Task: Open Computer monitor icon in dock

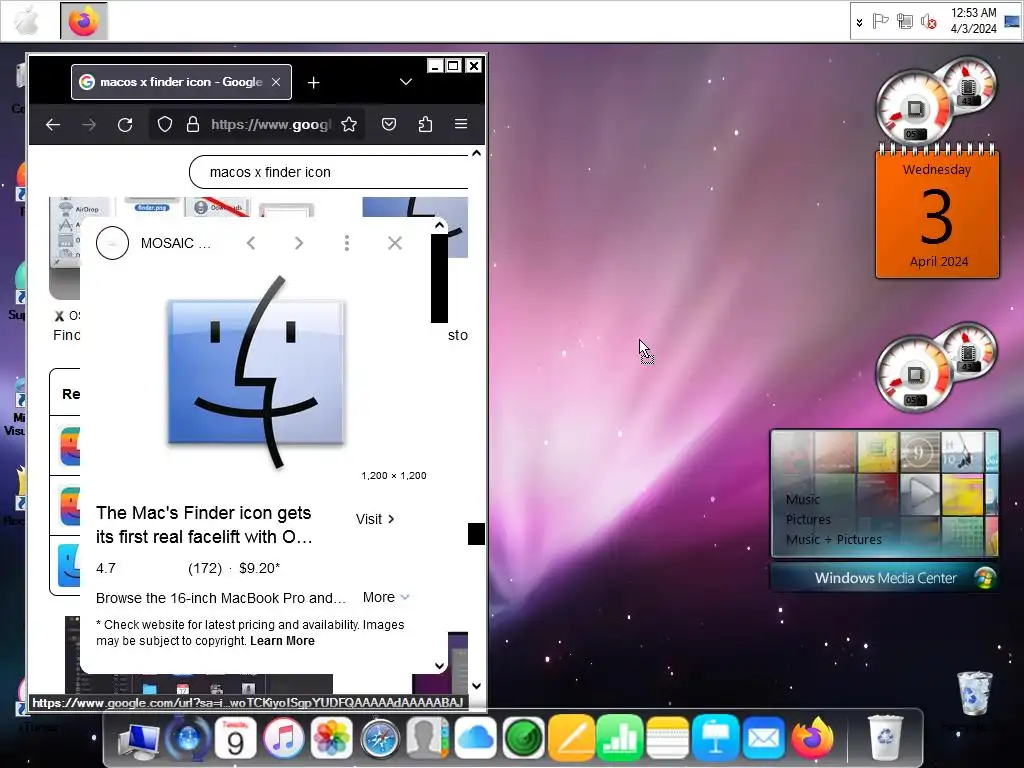Action: pos(139,741)
